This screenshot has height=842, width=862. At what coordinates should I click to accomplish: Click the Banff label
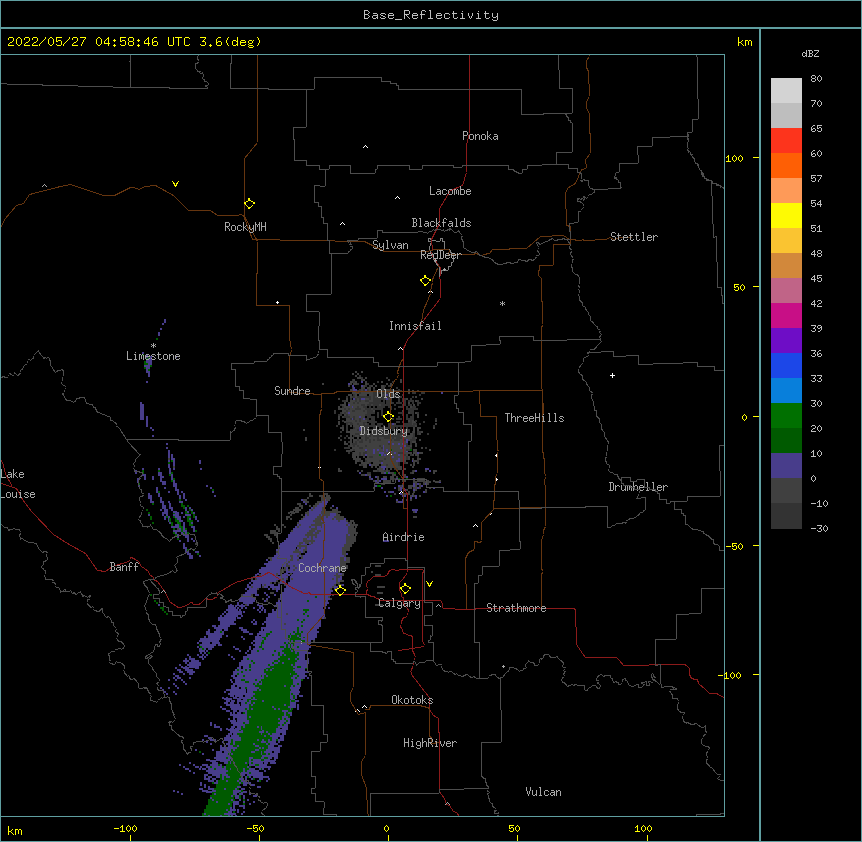click(x=124, y=567)
